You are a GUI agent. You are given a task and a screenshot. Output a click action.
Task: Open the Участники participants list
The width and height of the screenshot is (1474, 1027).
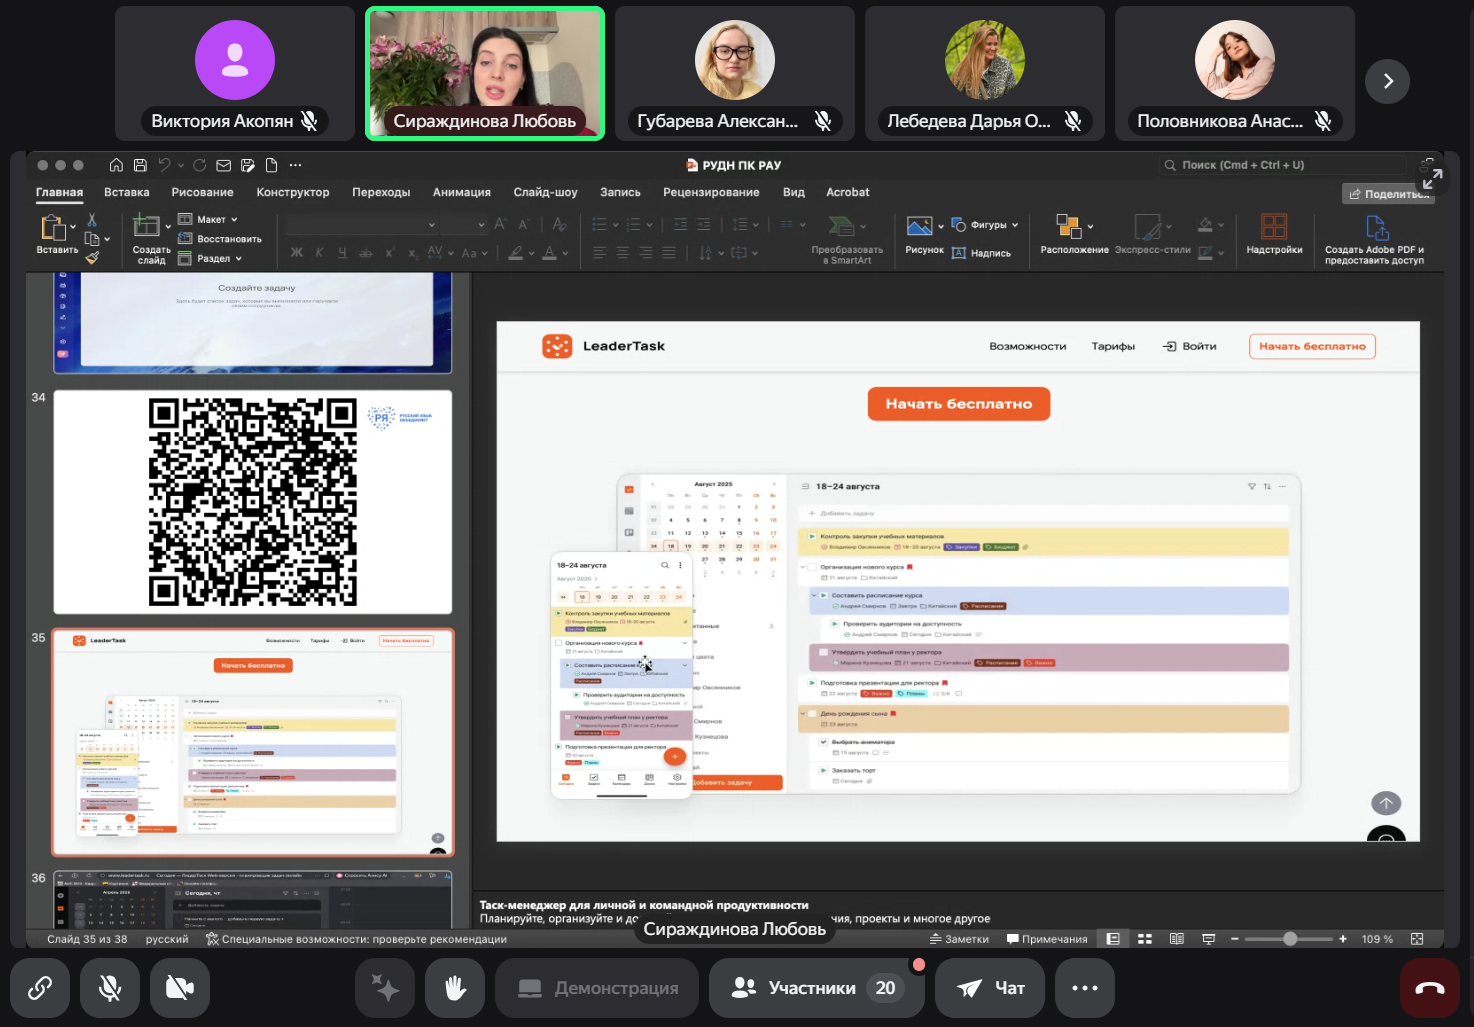click(x=816, y=988)
